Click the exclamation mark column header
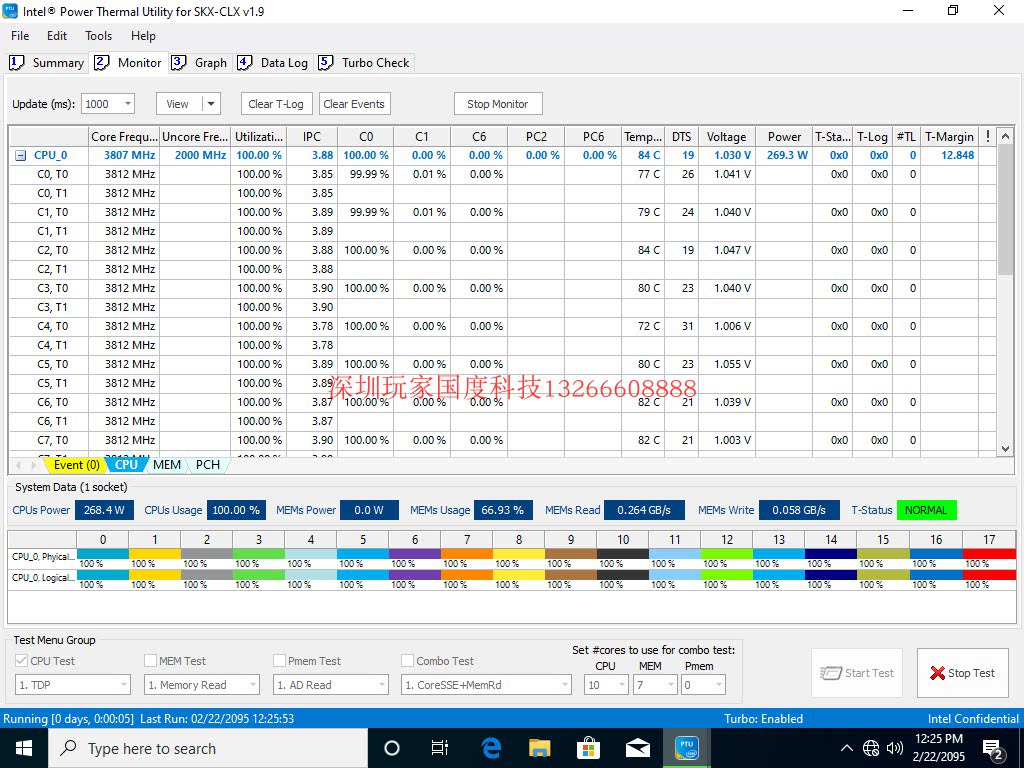This screenshot has width=1024, height=768. coord(987,136)
